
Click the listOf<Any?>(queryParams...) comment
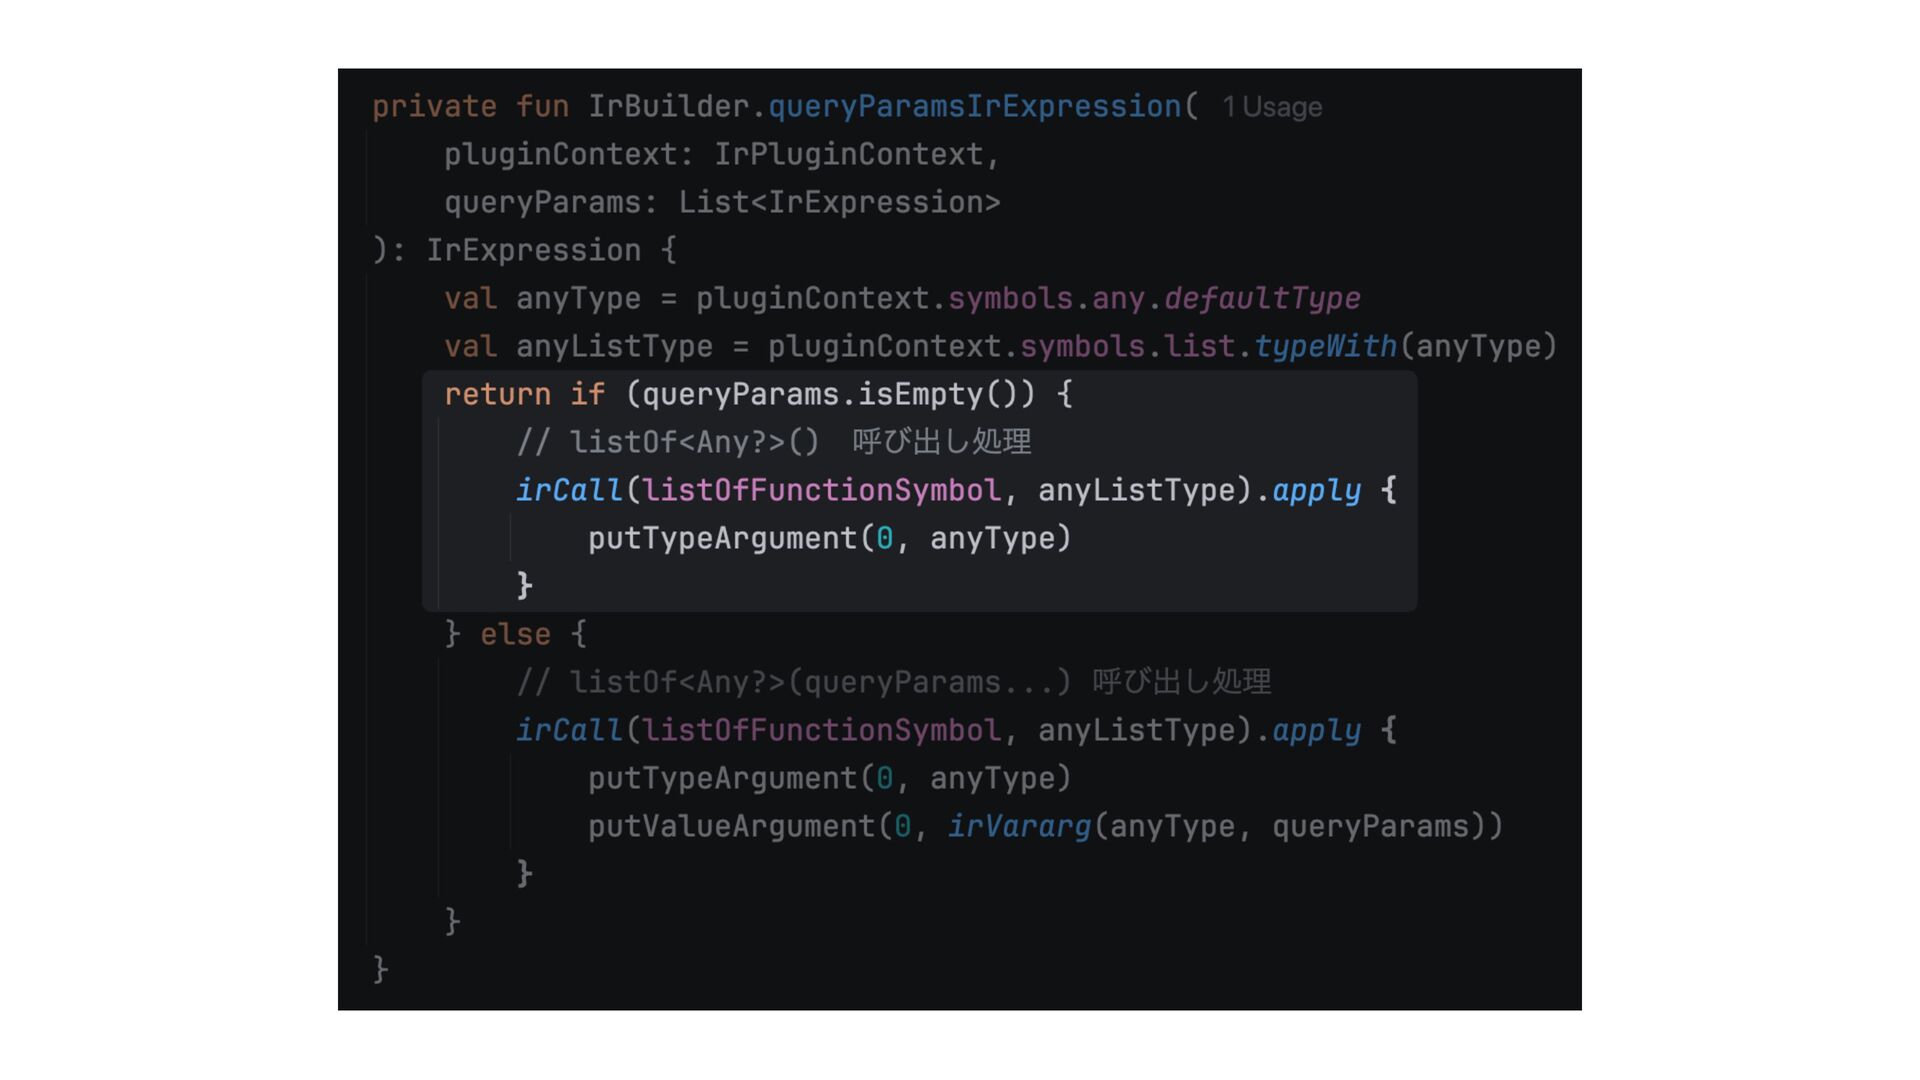coord(894,682)
